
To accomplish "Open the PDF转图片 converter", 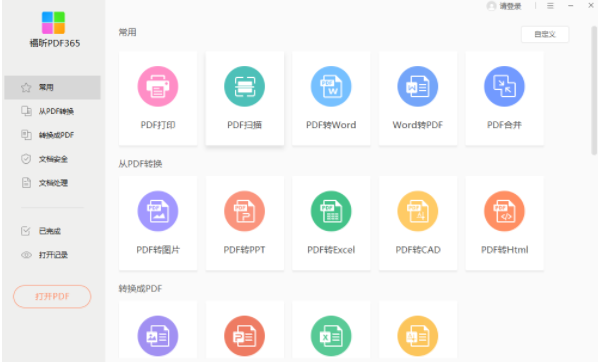I will 158,223.
